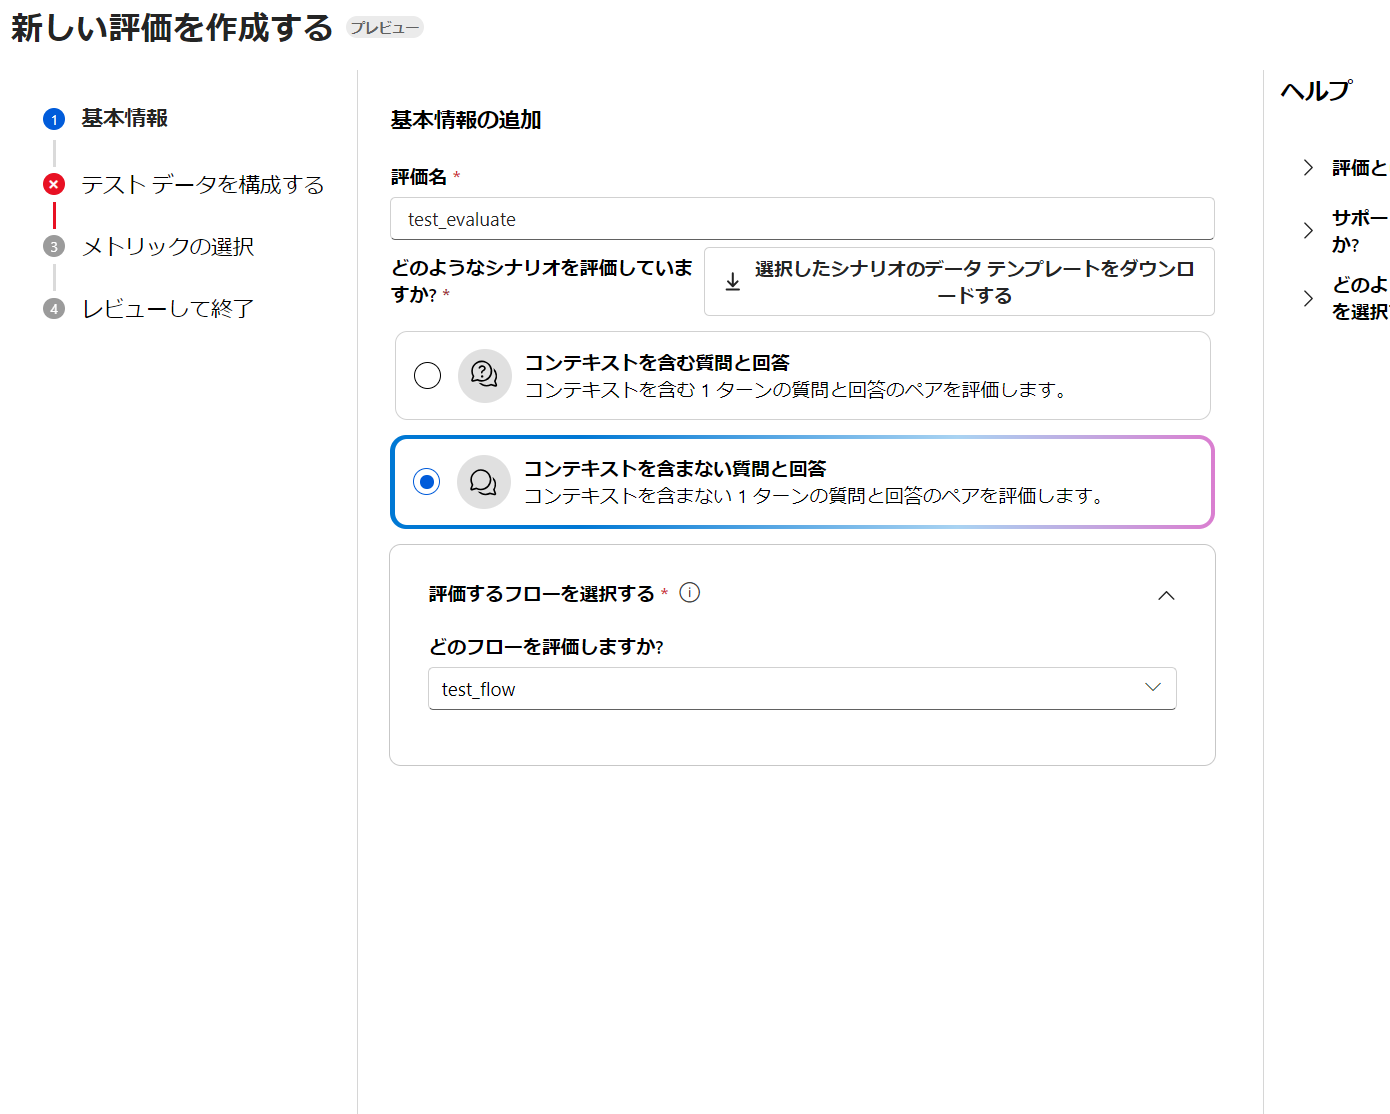Click the 評価するフローを選択する section title
Screen dimensions: 1390x1114
click(542, 594)
